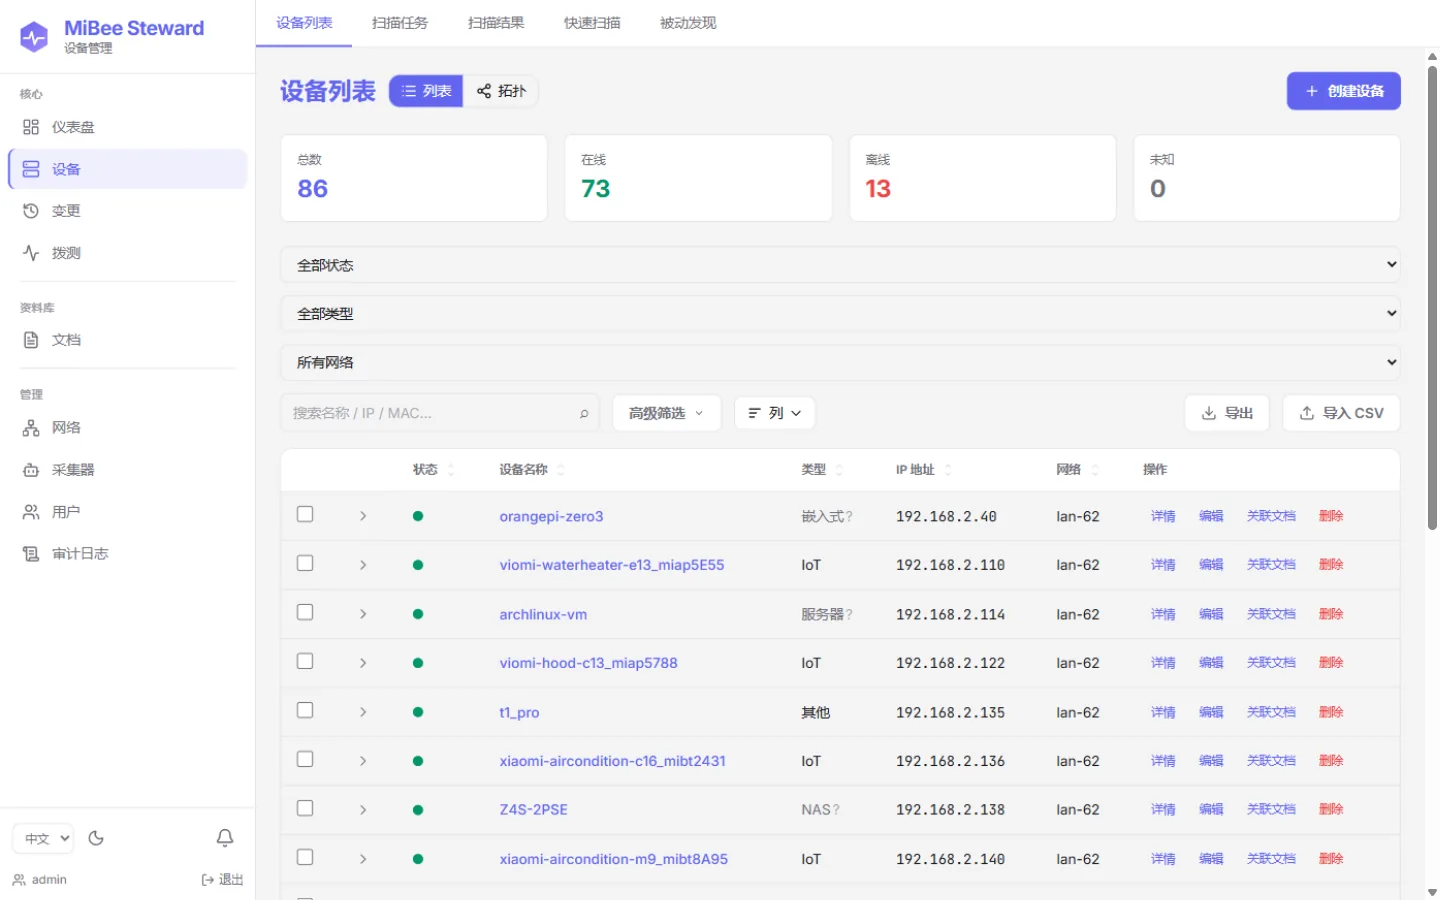Open the 全部类型 type dropdown

click(840, 314)
